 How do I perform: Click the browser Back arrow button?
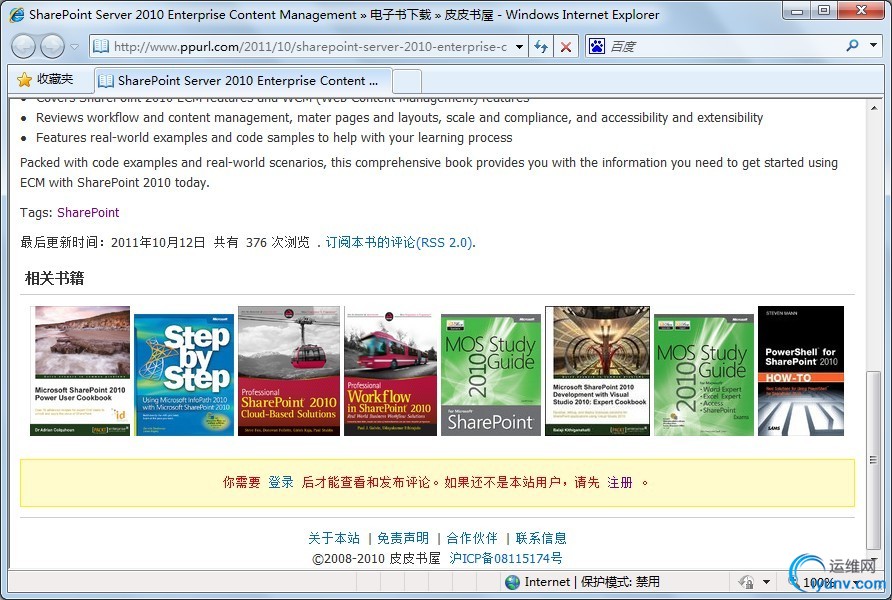pos(24,47)
